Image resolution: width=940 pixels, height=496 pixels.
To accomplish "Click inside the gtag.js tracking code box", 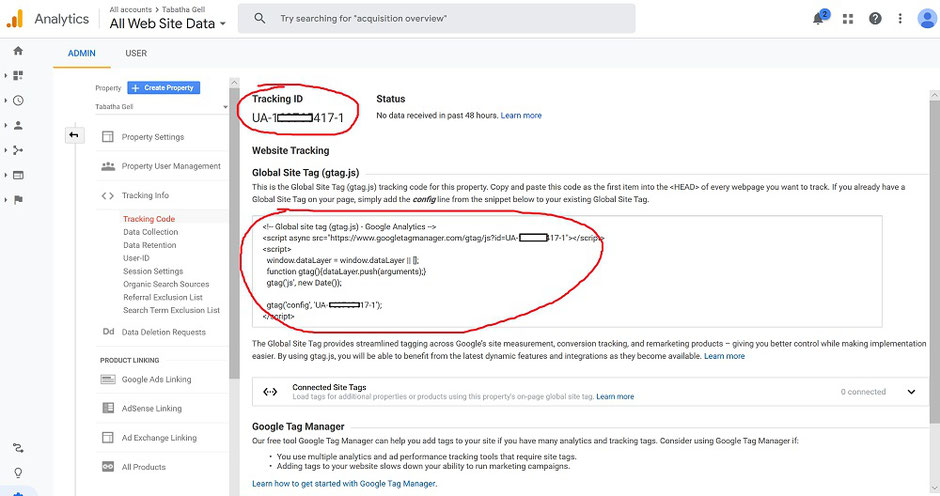I will (x=567, y=271).
